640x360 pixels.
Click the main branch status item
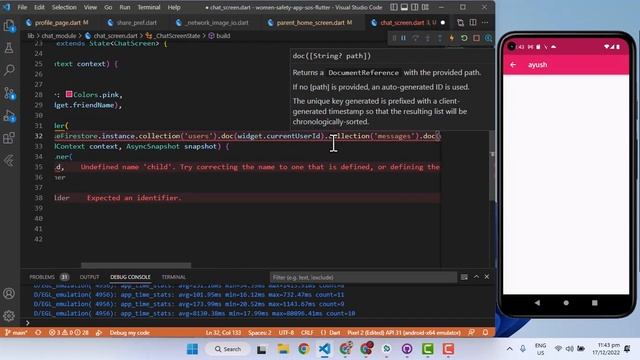pos(16,333)
